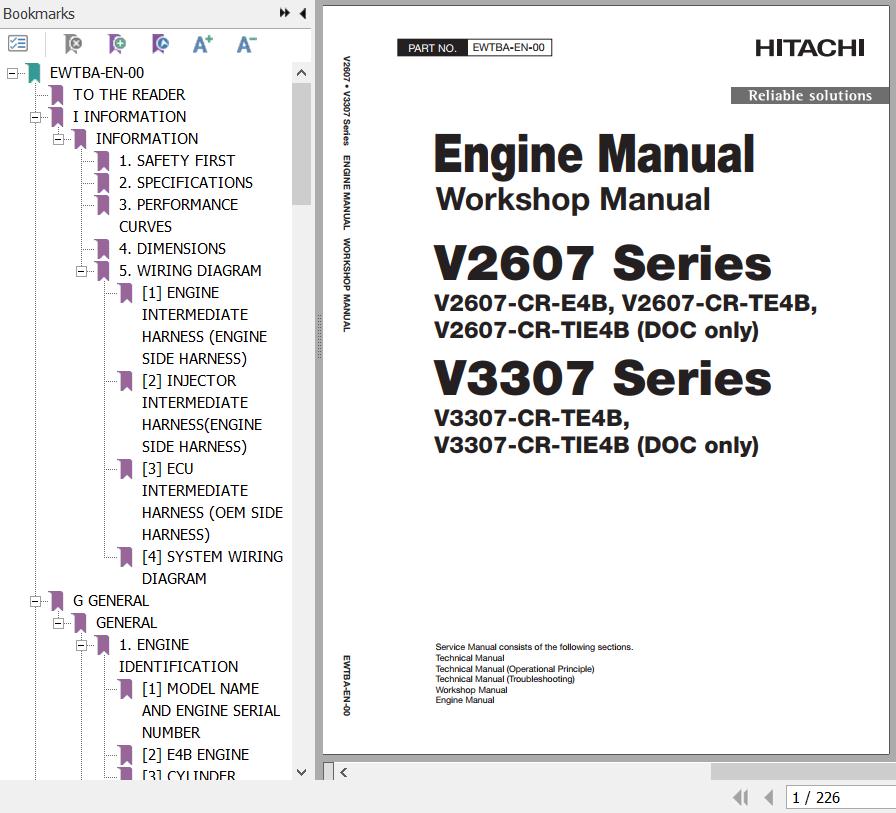The height and width of the screenshot is (813, 896).
Task: Open the 1. ENGINE IDENTIFICATION bookmark
Action: pyautogui.click(x=178, y=656)
